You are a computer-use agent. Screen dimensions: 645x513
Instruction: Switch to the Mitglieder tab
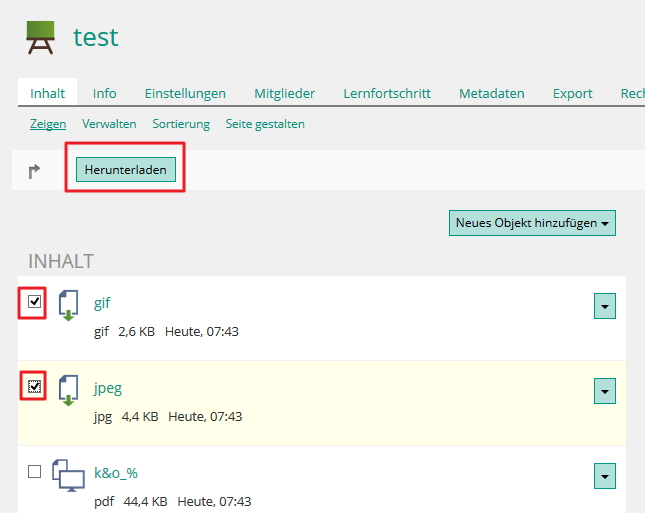point(284,93)
